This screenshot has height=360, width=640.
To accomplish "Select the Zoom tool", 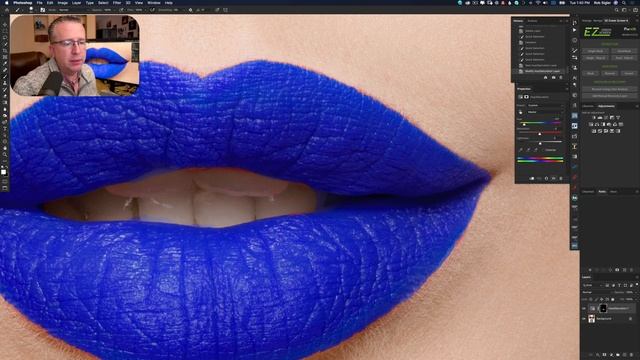I will coord(5,155).
